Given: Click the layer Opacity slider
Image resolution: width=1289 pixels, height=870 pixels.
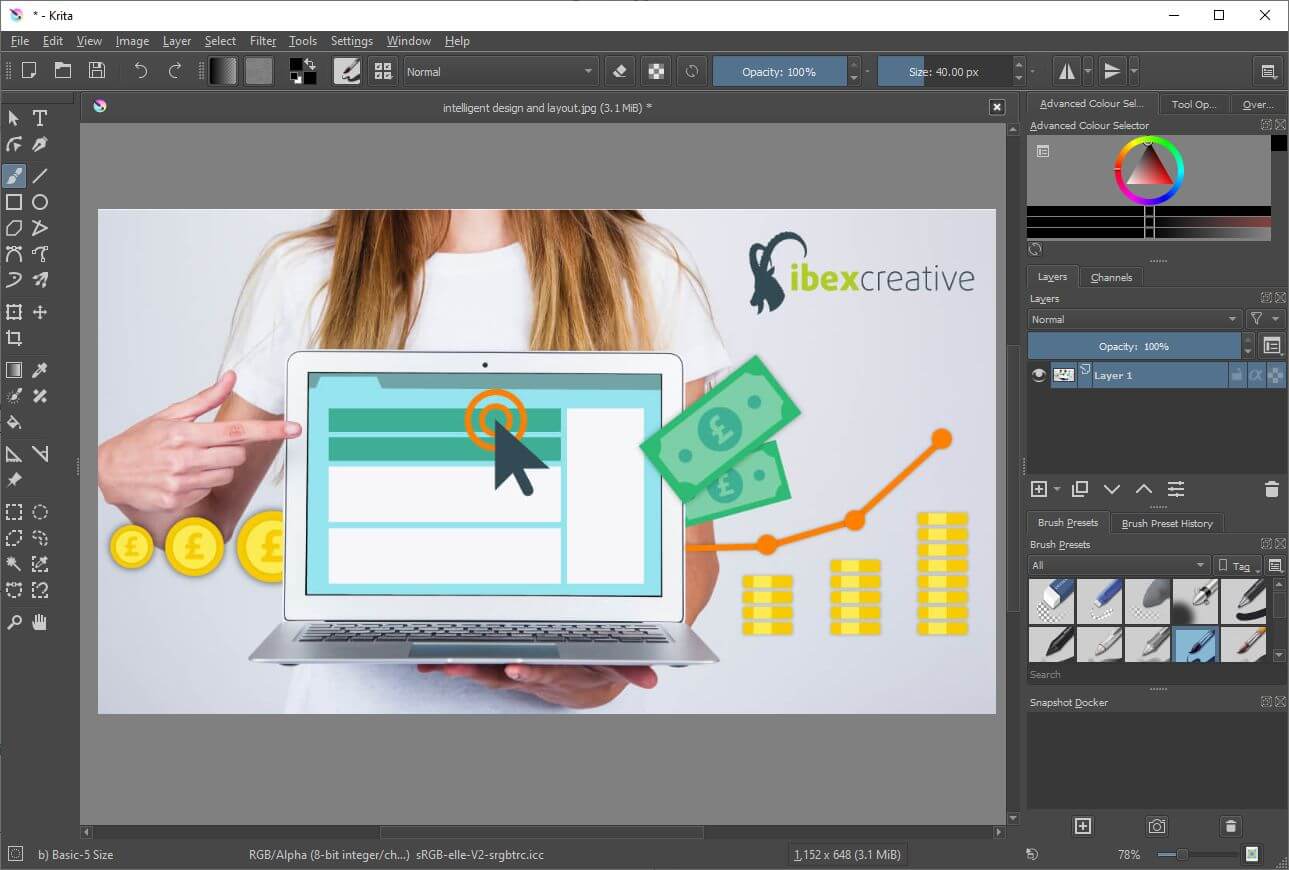Looking at the screenshot, I should [x=1133, y=346].
